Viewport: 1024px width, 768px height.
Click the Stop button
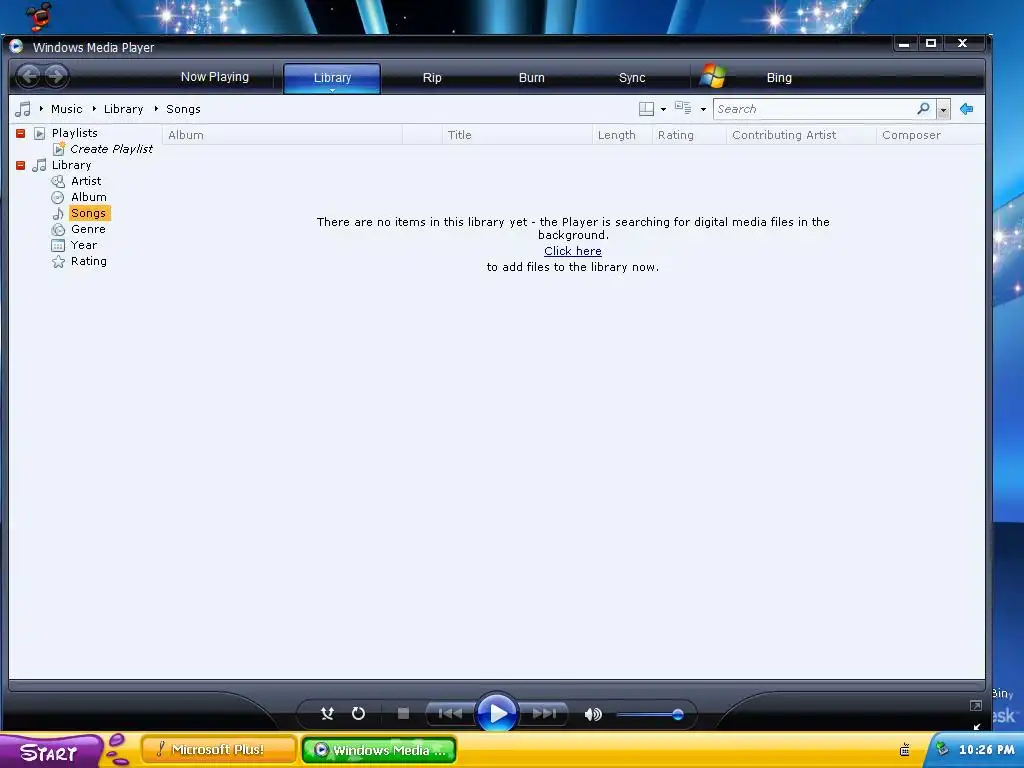point(404,714)
